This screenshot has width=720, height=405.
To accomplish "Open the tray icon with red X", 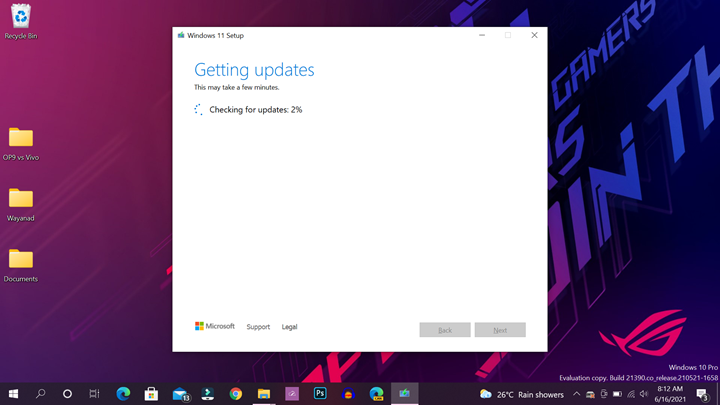I will pyautogui.click(x=591, y=394).
